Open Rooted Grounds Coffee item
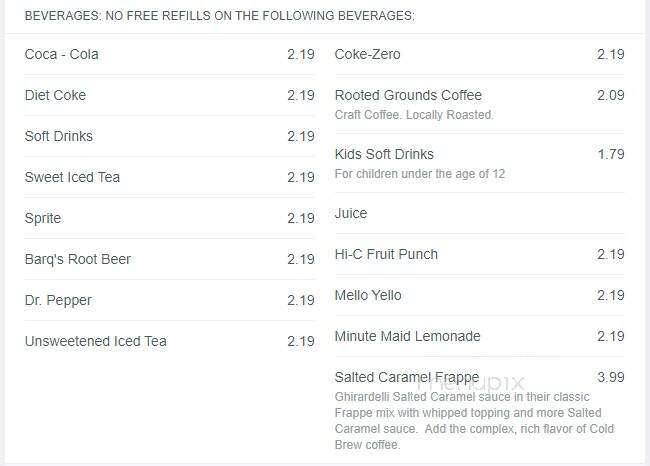Image resolution: width=650 pixels, height=466 pixels. tap(479, 104)
